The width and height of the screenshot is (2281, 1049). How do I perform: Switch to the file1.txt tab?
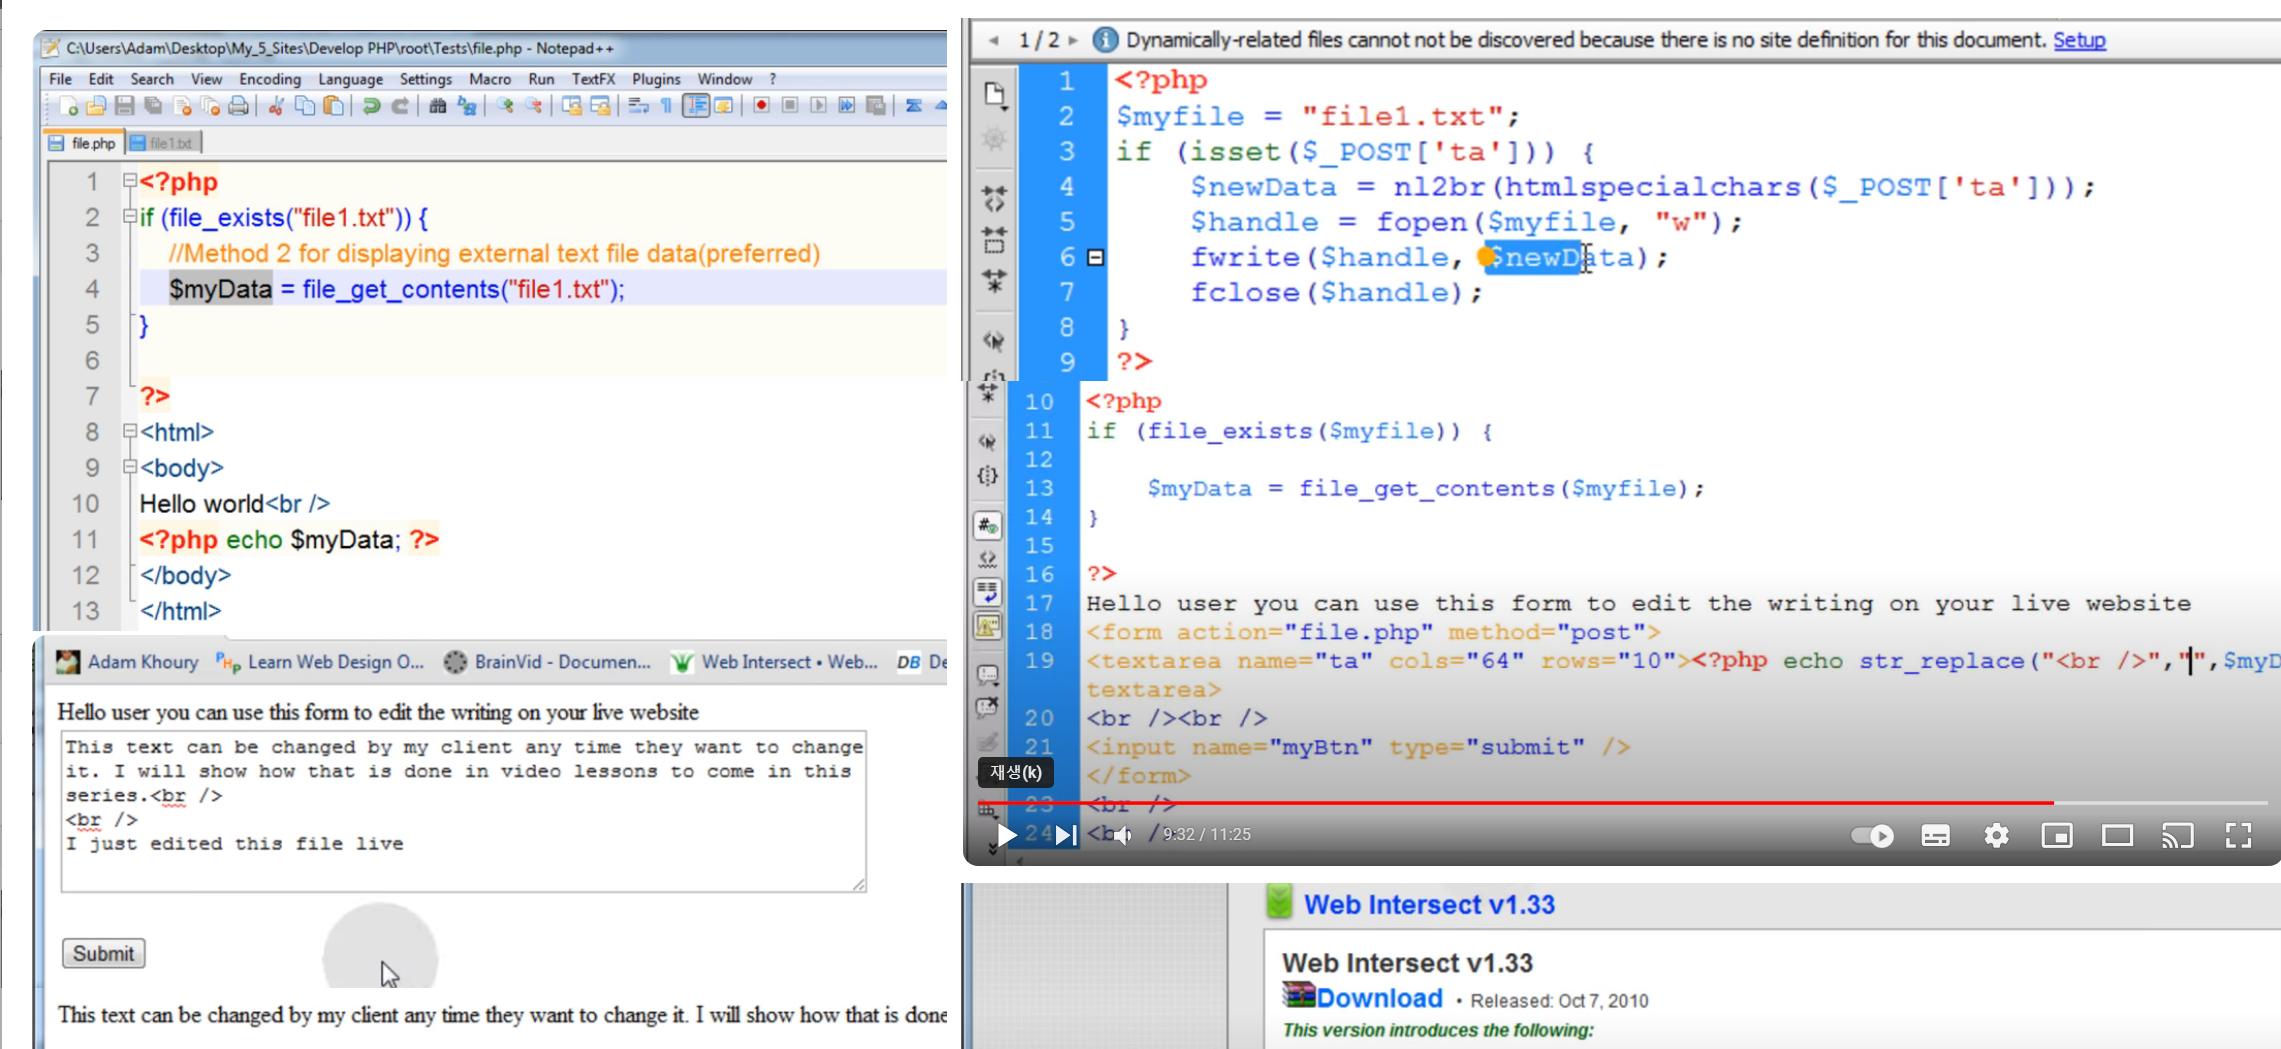click(x=166, y=143)
